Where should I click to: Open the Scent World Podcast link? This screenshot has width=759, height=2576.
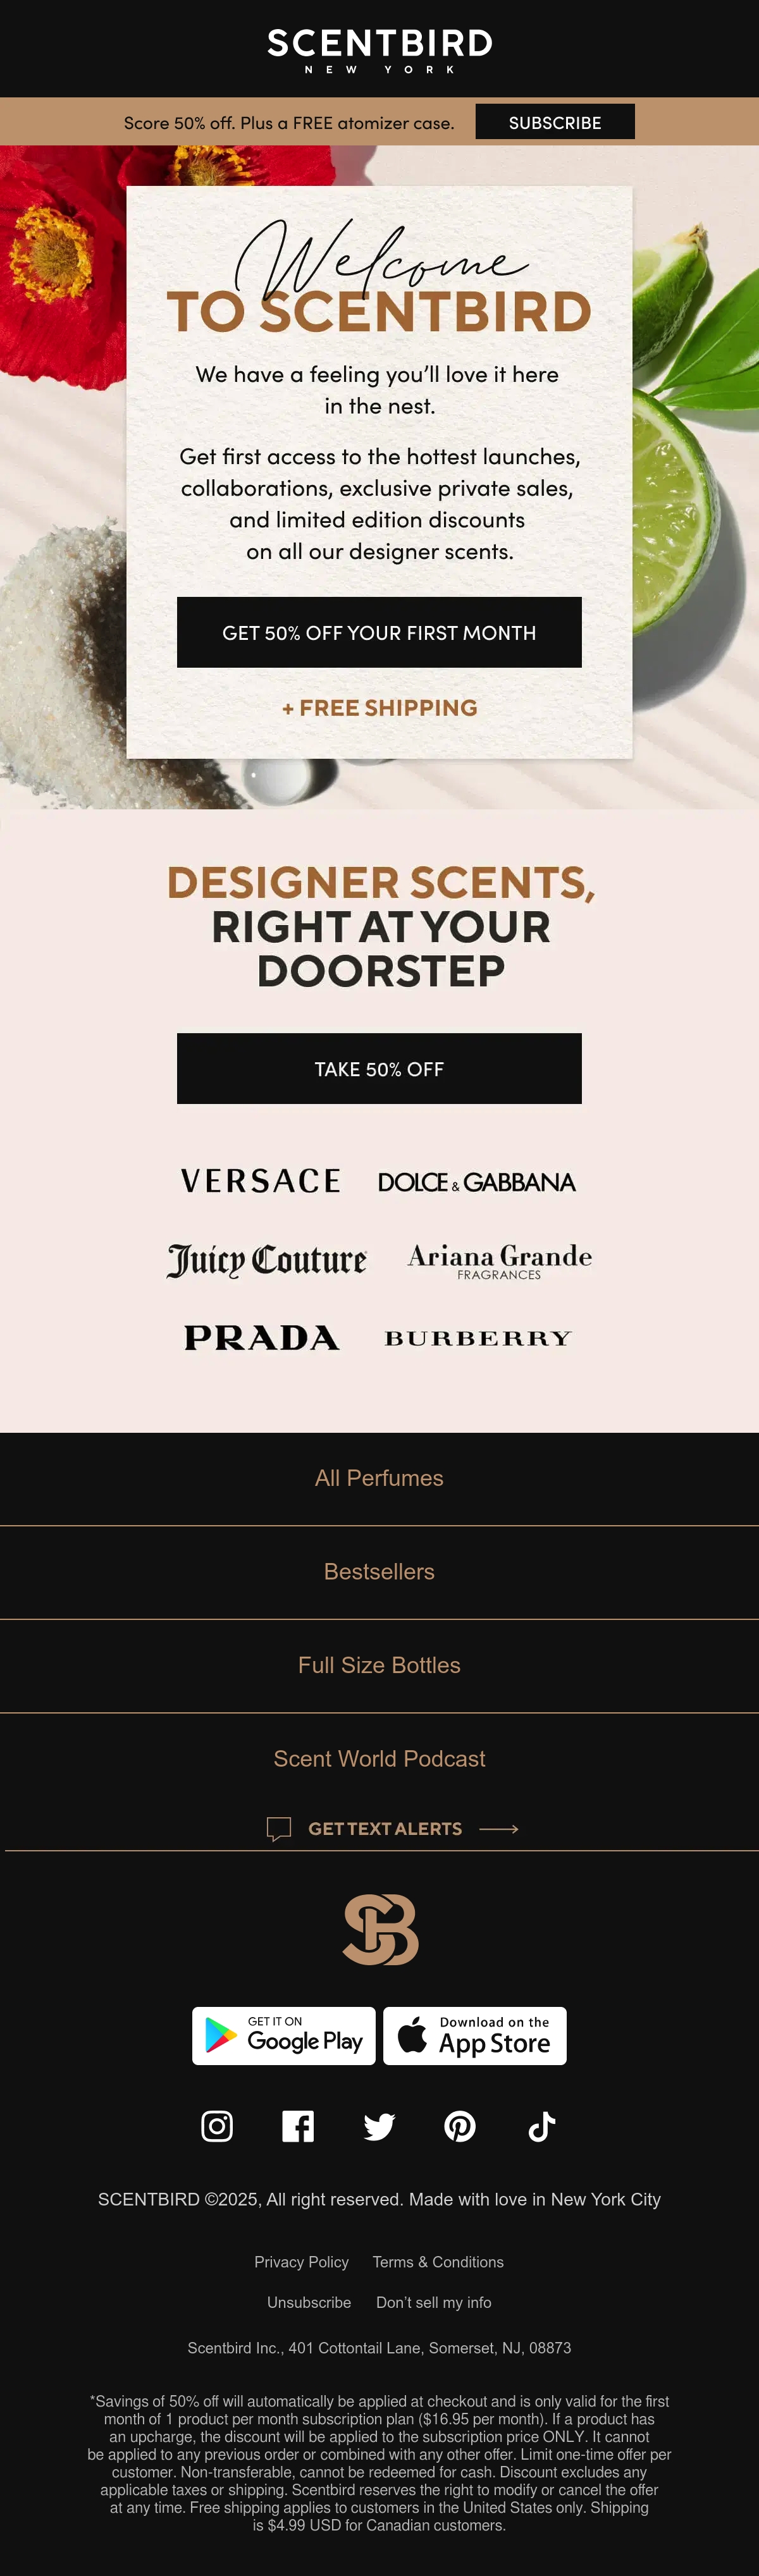click(379, 1758)
